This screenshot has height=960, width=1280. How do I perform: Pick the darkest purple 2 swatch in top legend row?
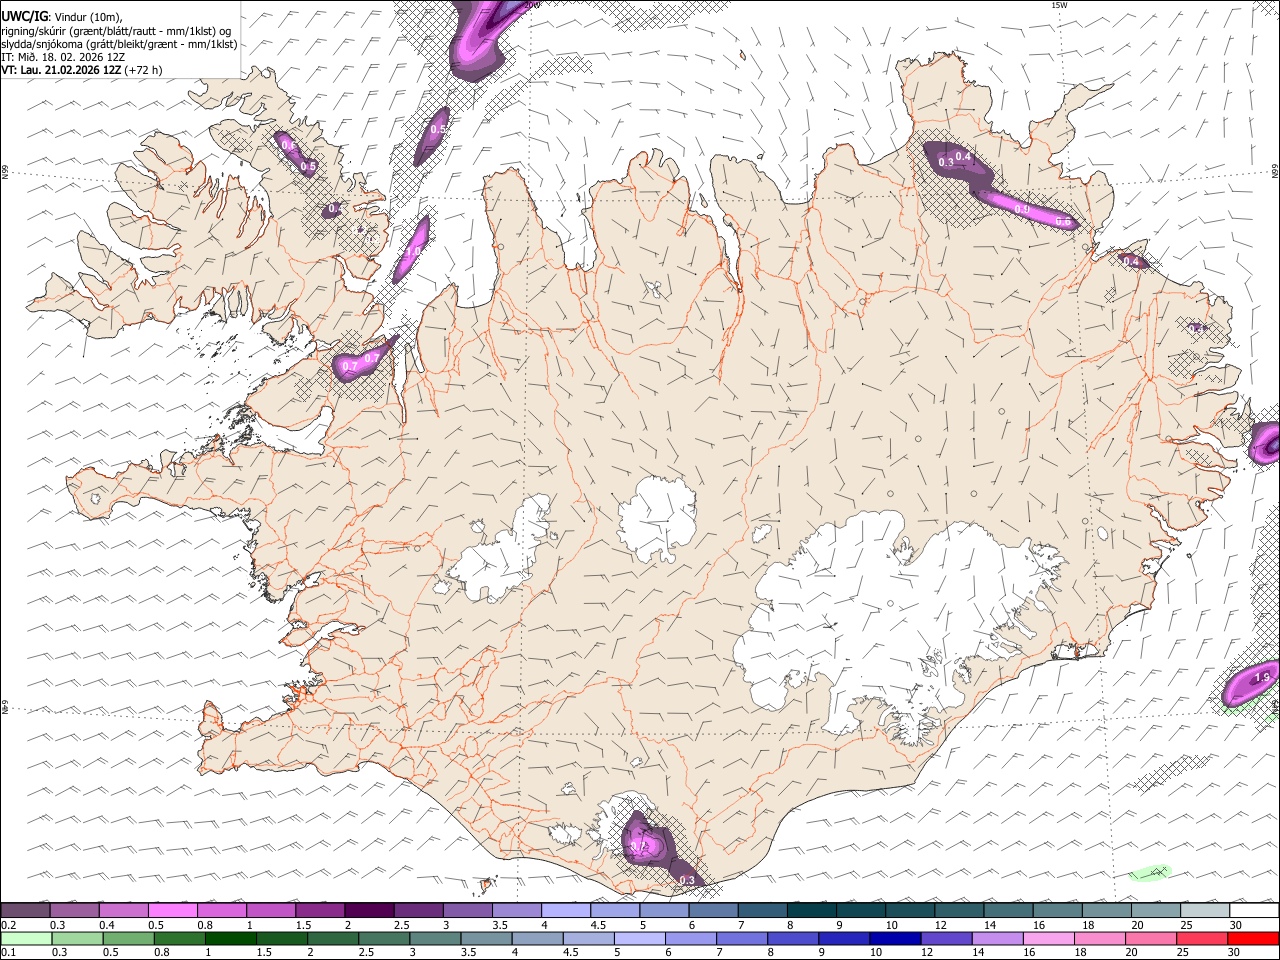[x=368, y=911]
